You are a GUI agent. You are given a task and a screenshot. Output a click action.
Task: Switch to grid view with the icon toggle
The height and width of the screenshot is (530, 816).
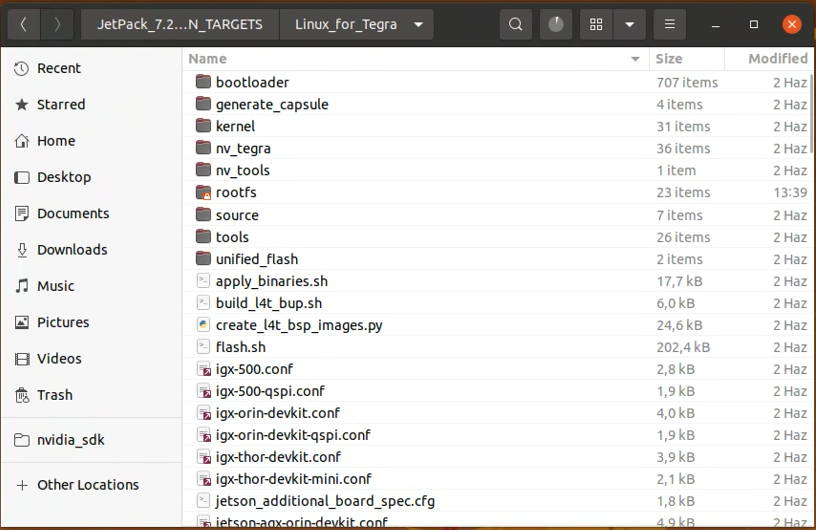tap(596, 24)
